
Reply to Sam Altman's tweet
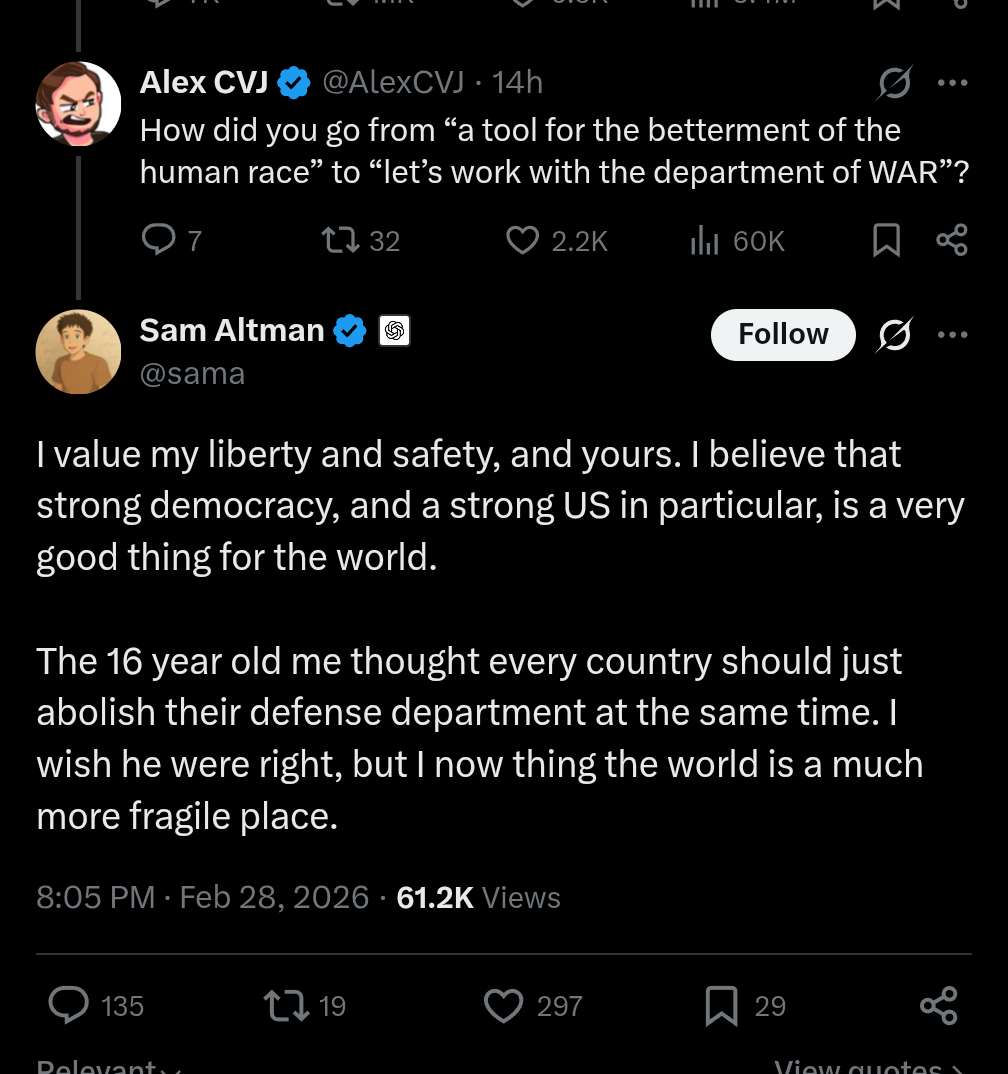click(x=69, y=1005)
